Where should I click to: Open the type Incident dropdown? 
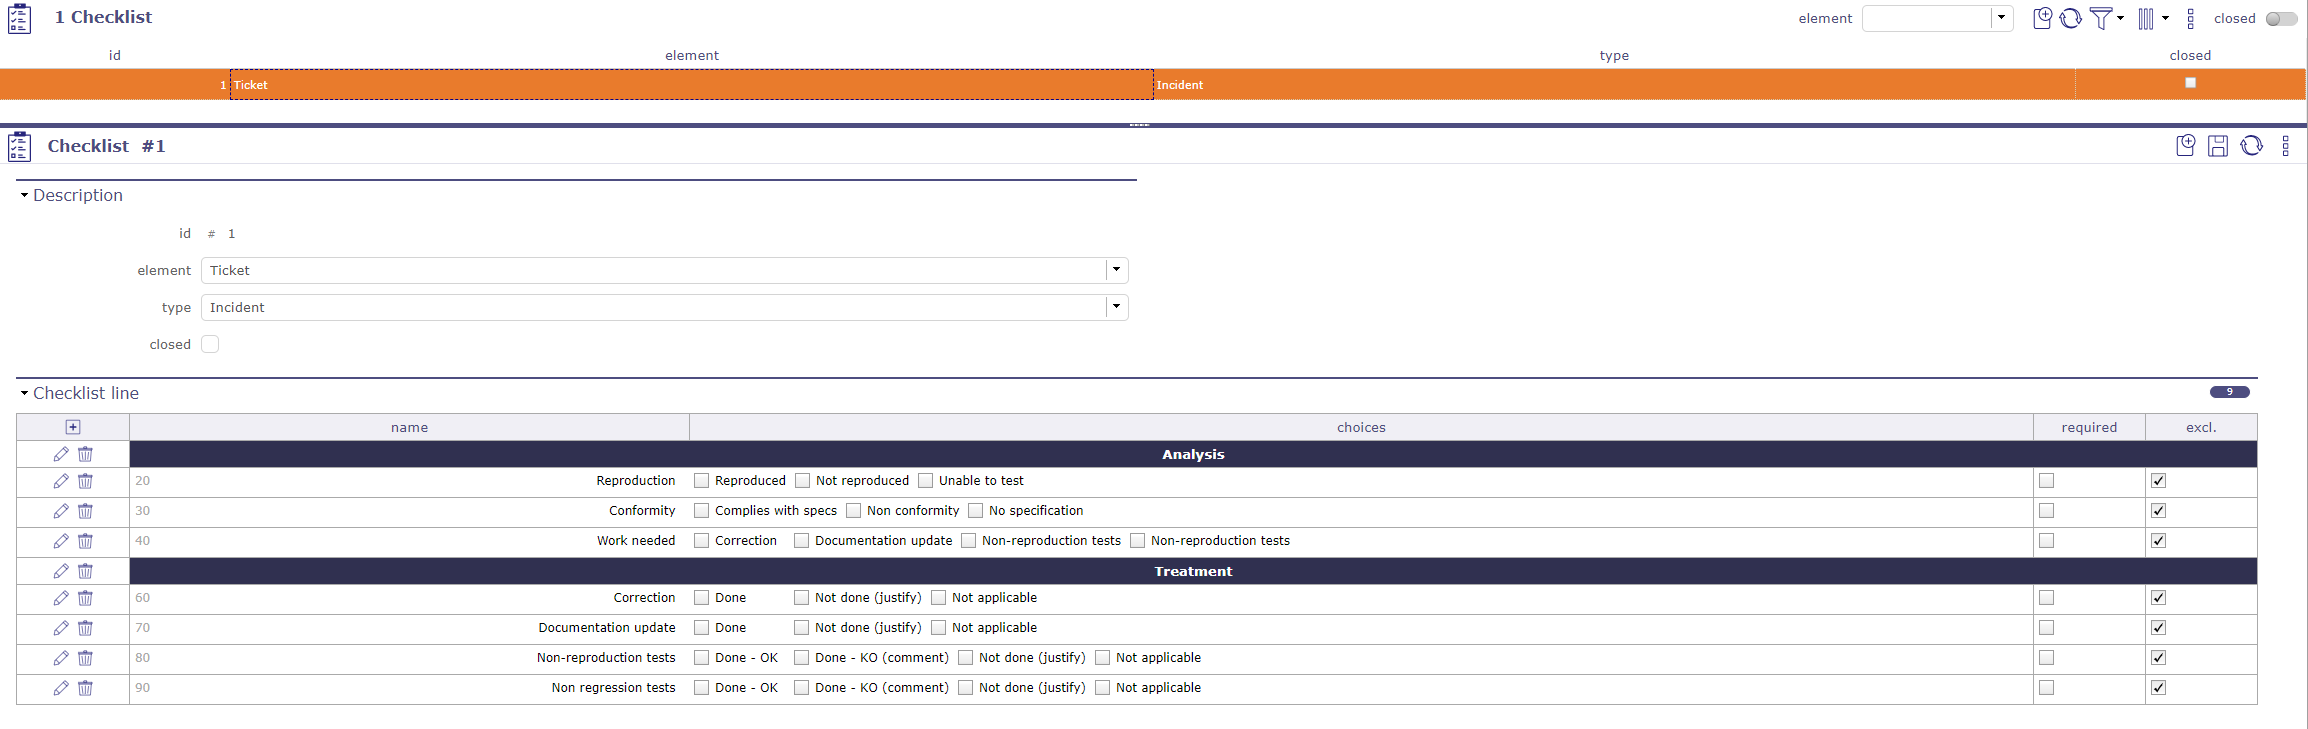pos(1117,307)
